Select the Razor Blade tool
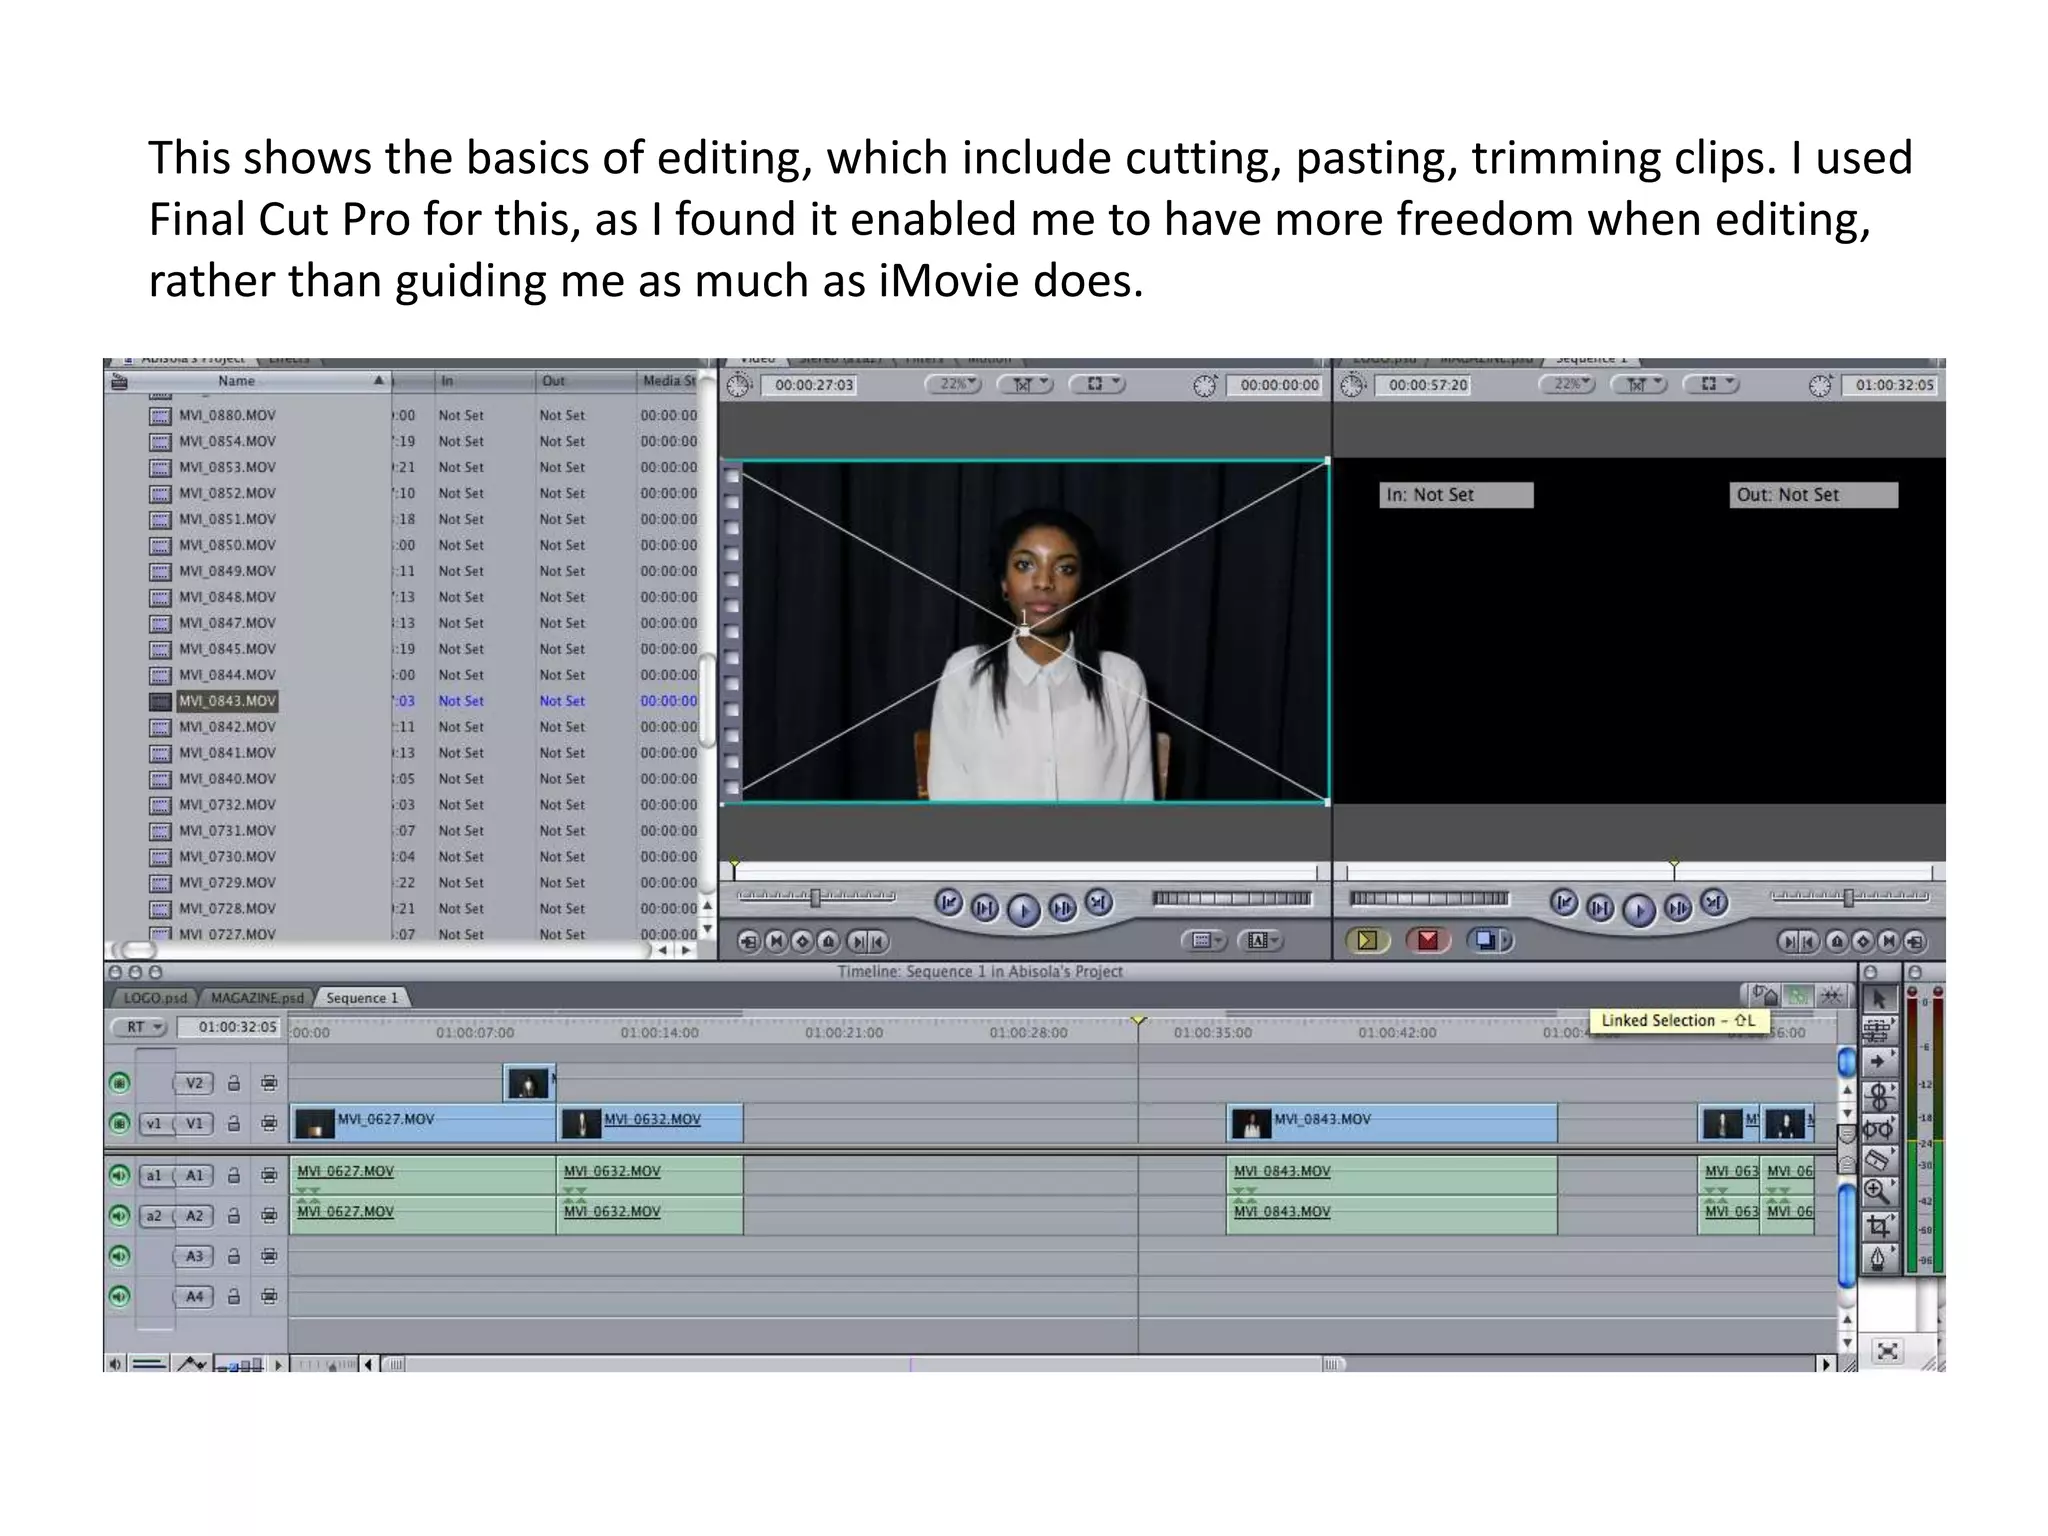This screenshot has width=2048, height=1536. click(x=1878, y=1160)
